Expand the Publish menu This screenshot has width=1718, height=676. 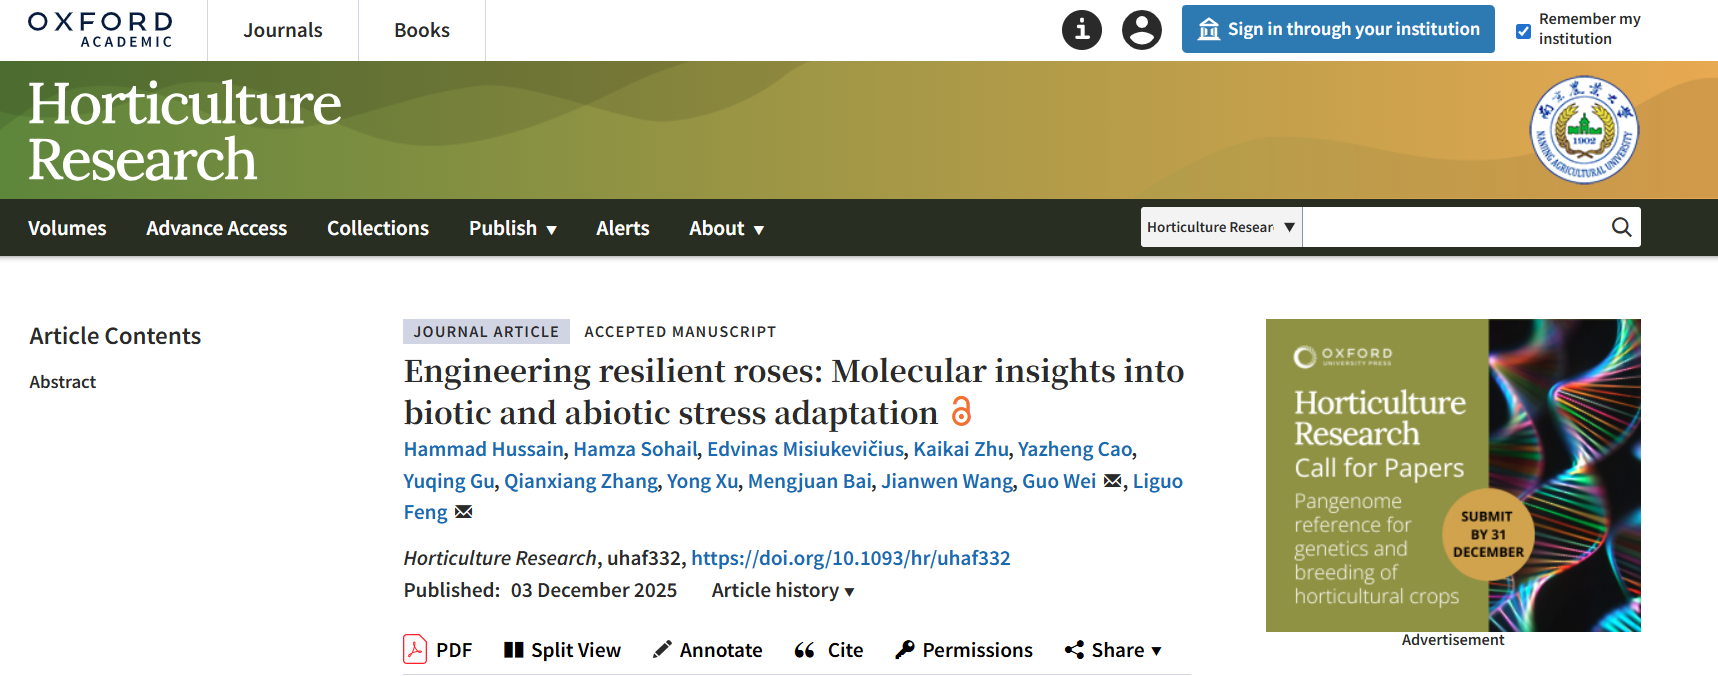pos(512,228)
